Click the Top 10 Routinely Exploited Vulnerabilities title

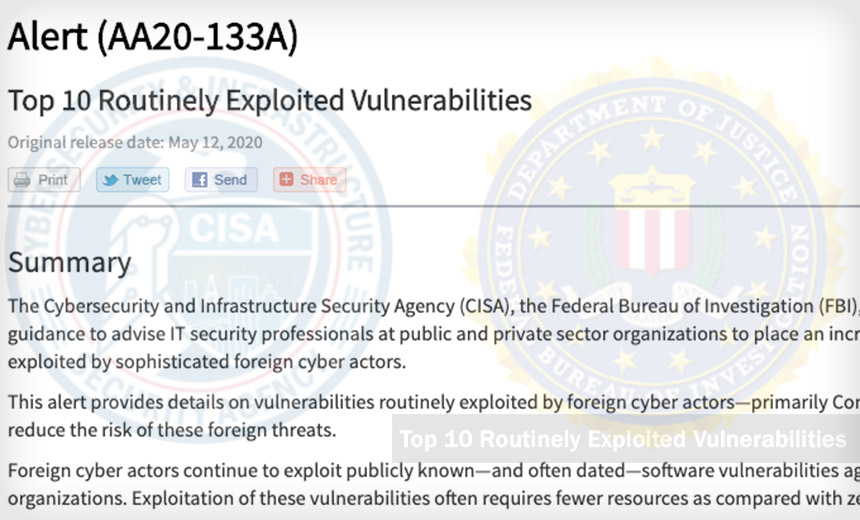[x=270, y=100]
